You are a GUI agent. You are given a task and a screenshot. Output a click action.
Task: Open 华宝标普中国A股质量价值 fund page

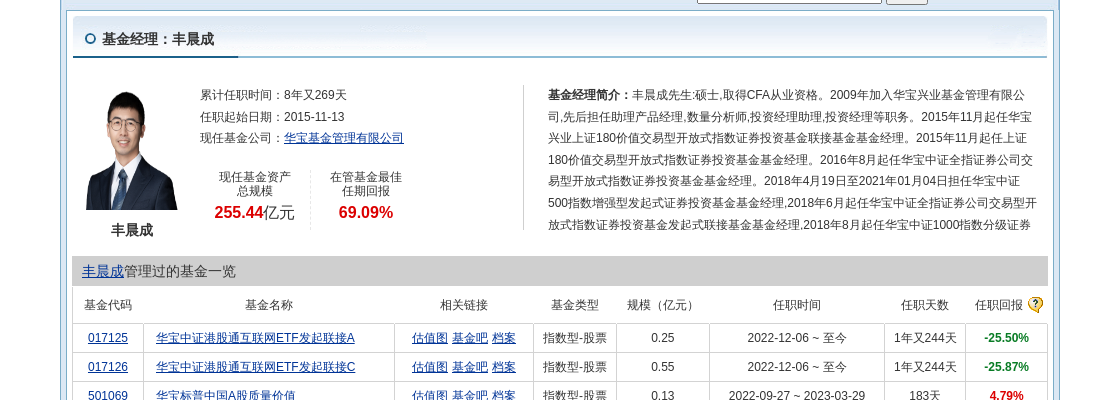pyautogui.click(x=225, y=395)
